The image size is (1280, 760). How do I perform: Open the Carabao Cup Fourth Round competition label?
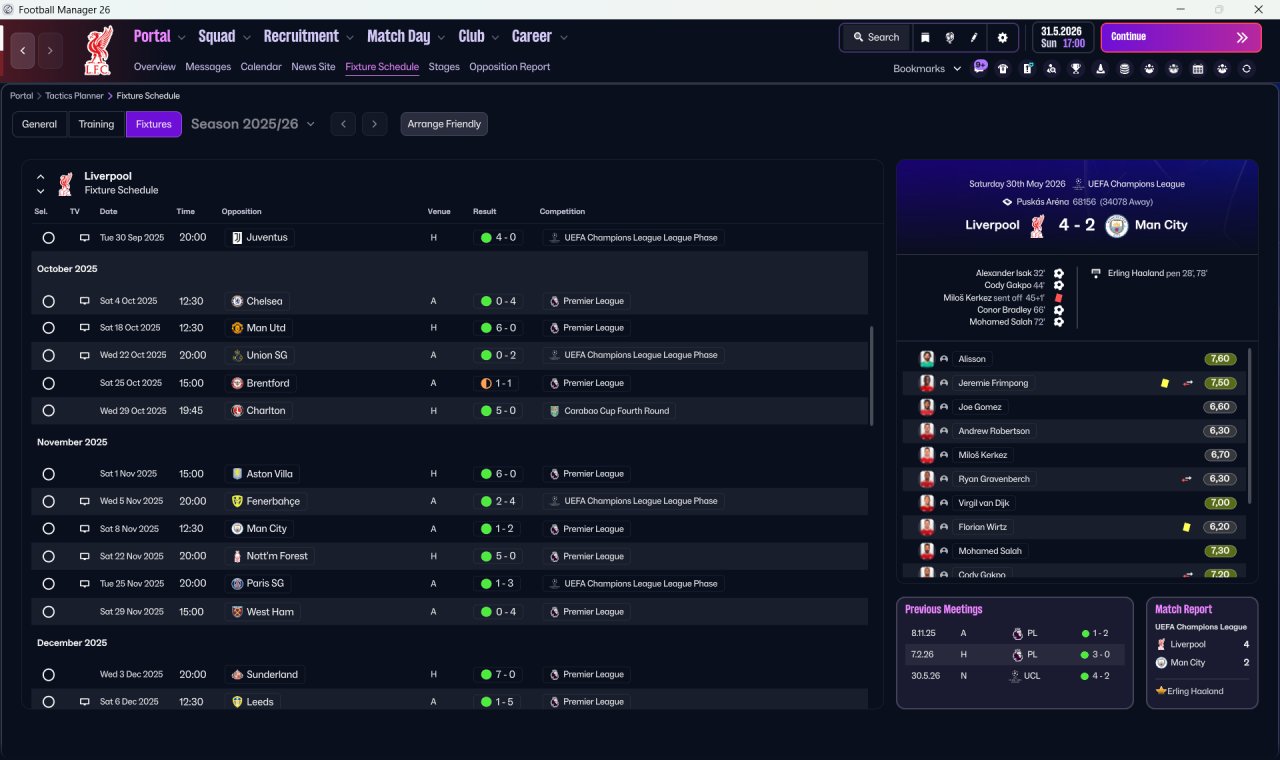click(610, 411)
